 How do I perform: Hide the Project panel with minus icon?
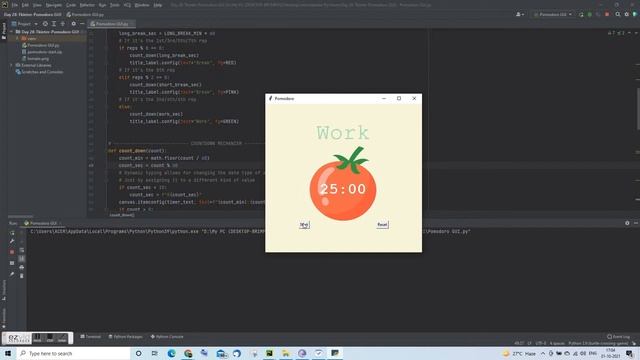click(x=82, y=24)
